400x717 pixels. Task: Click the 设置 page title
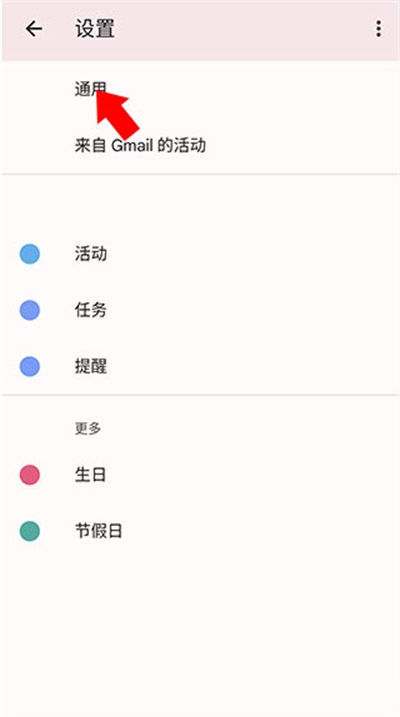(x=95, y=29)
